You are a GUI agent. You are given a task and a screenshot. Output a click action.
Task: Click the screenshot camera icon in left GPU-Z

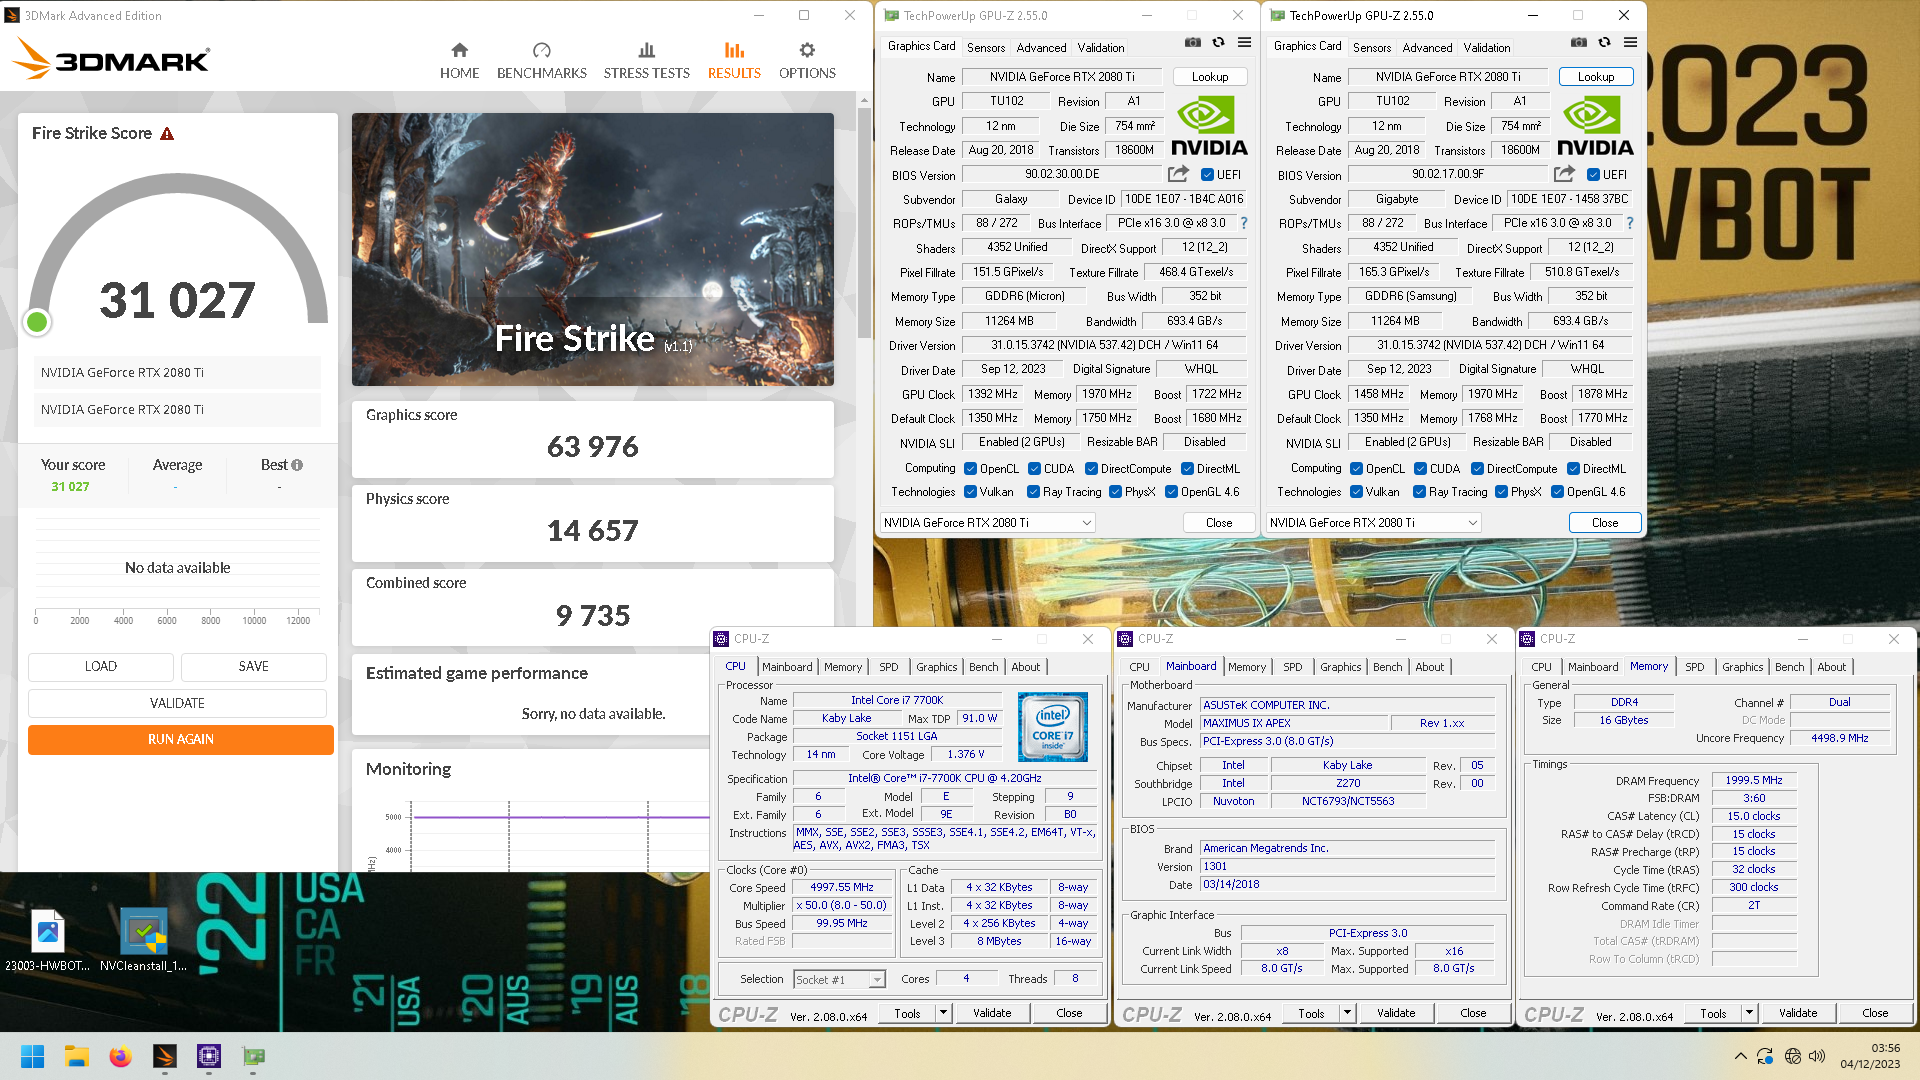tap(1193, 42)
